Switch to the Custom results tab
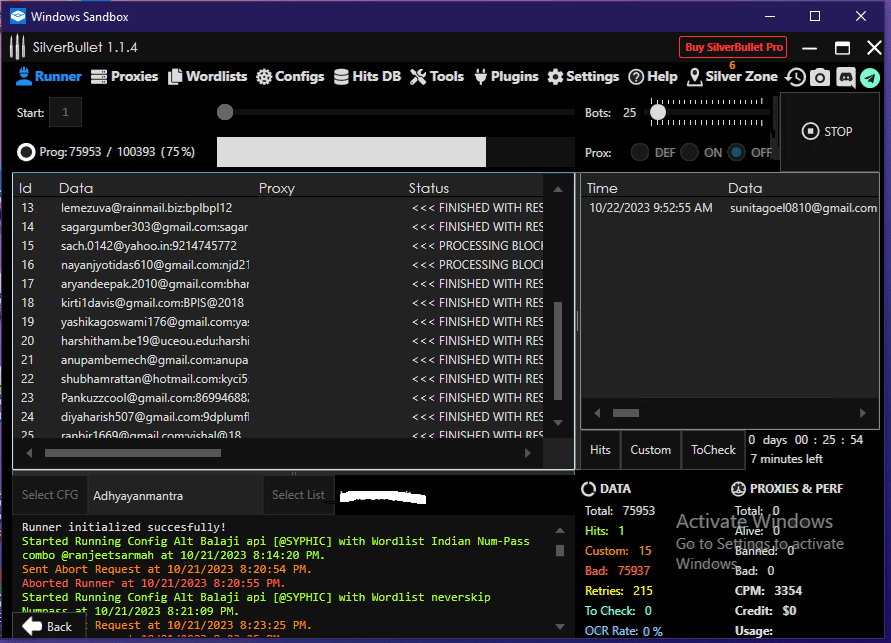 (650, 450)
